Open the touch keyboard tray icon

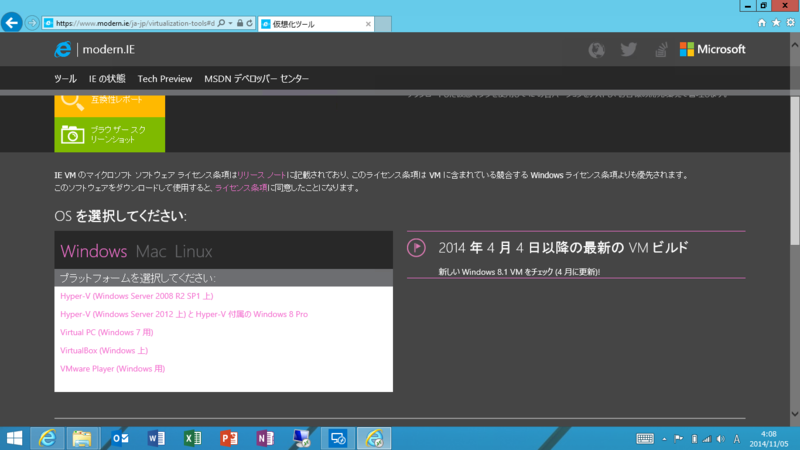click(645, 439)
